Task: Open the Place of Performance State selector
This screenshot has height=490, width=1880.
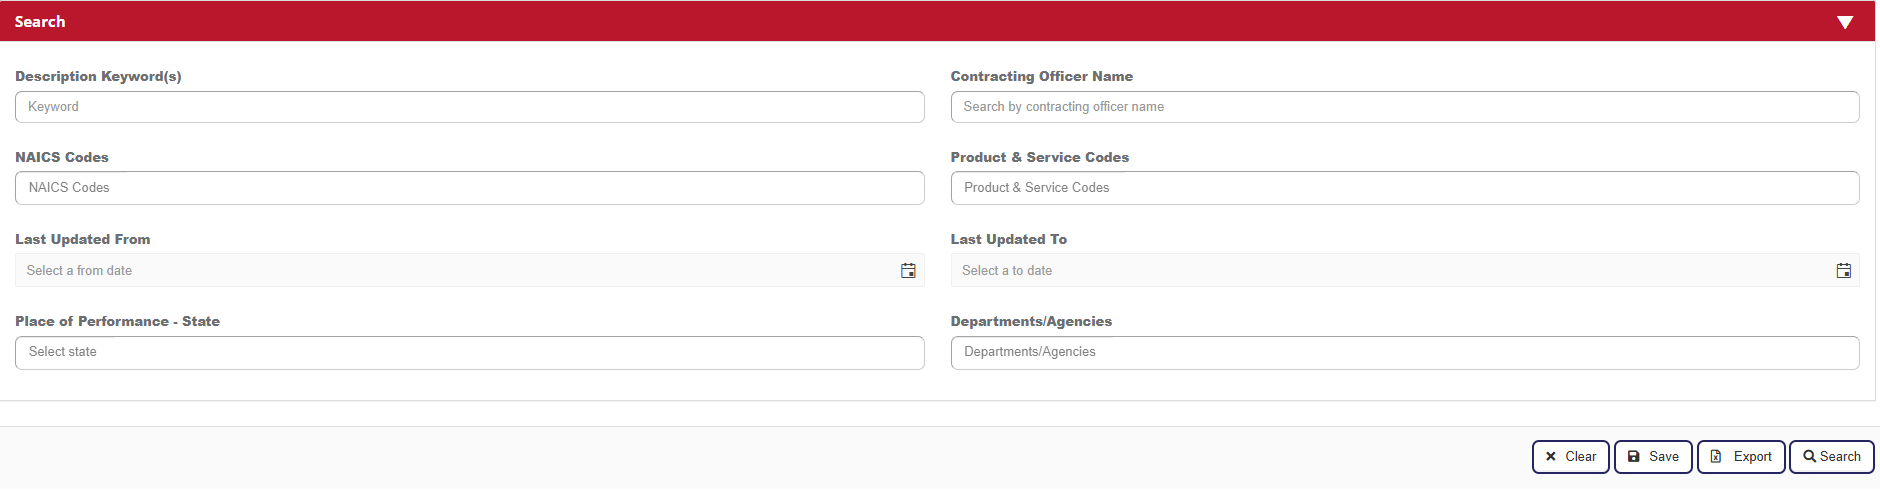Action: point(469,353)
